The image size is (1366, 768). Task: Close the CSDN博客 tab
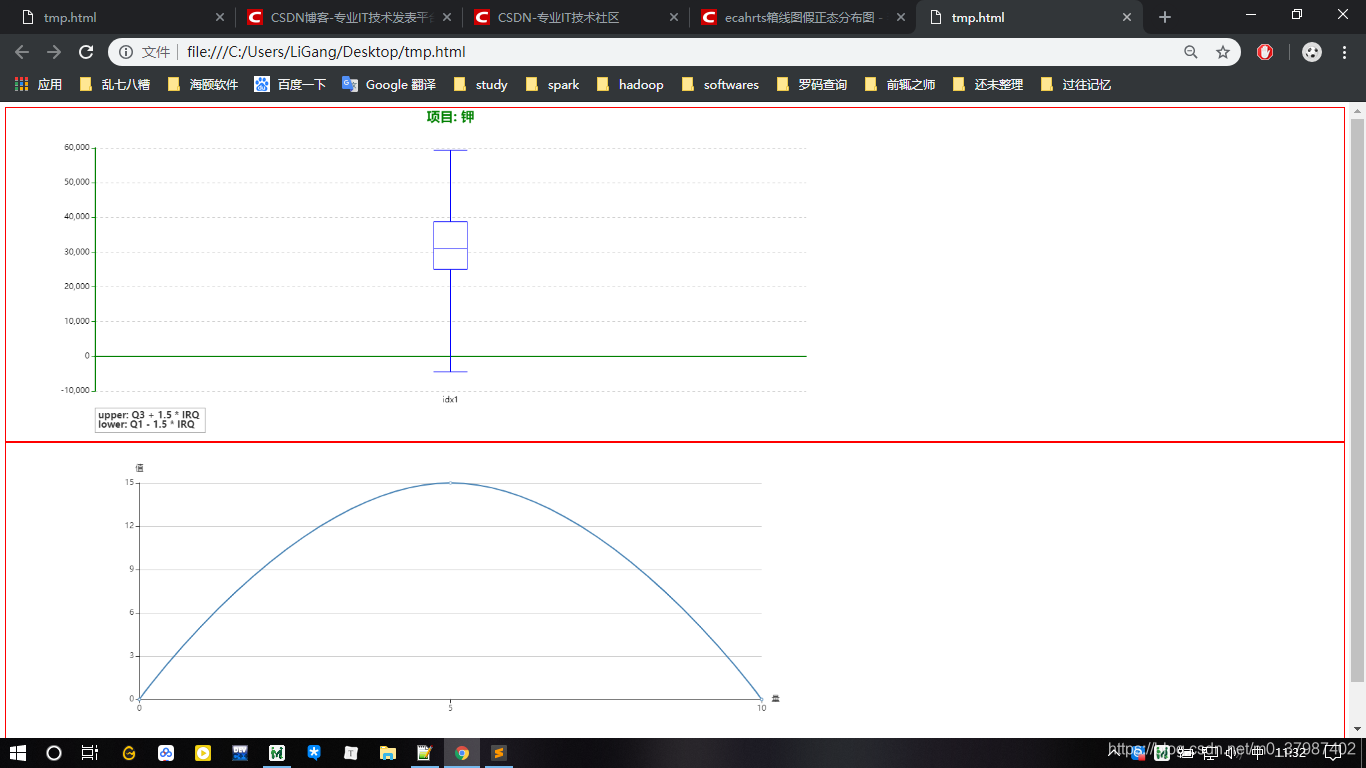(447, 17)
